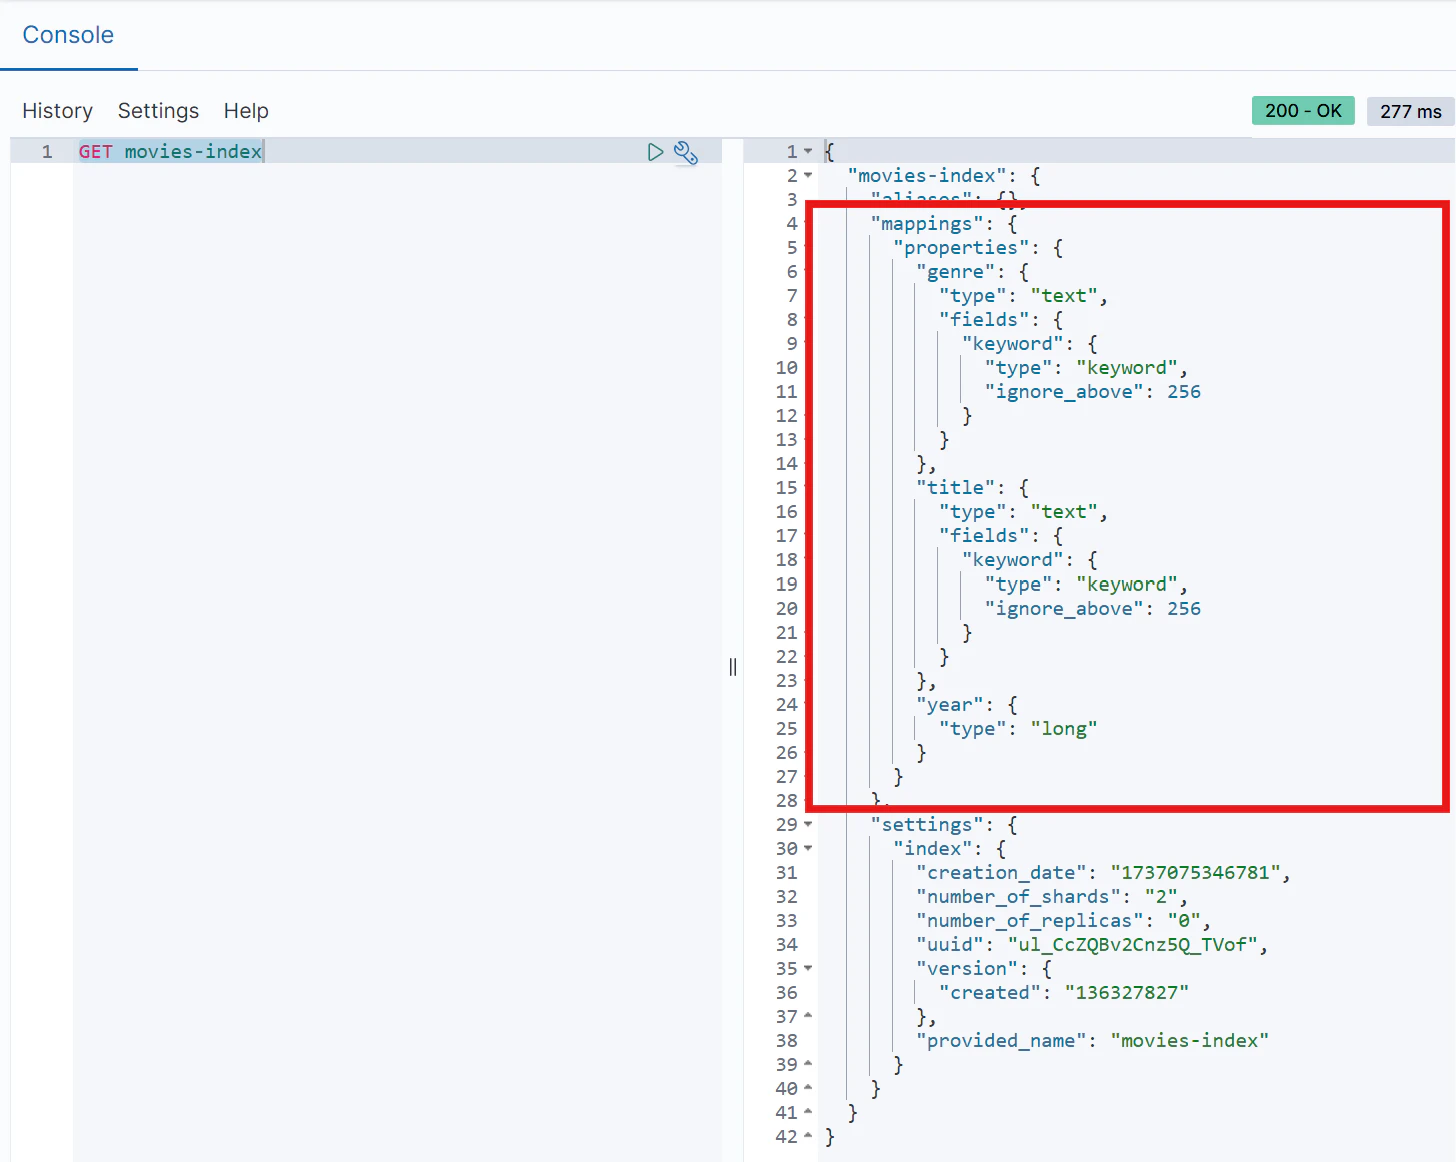Click the pane resize handle between editors
Screen dimensions: 1456x1162
733,667
